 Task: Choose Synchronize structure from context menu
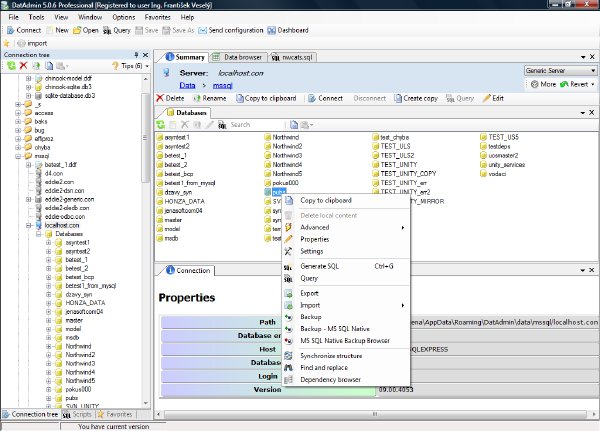[x=346, y=356]
